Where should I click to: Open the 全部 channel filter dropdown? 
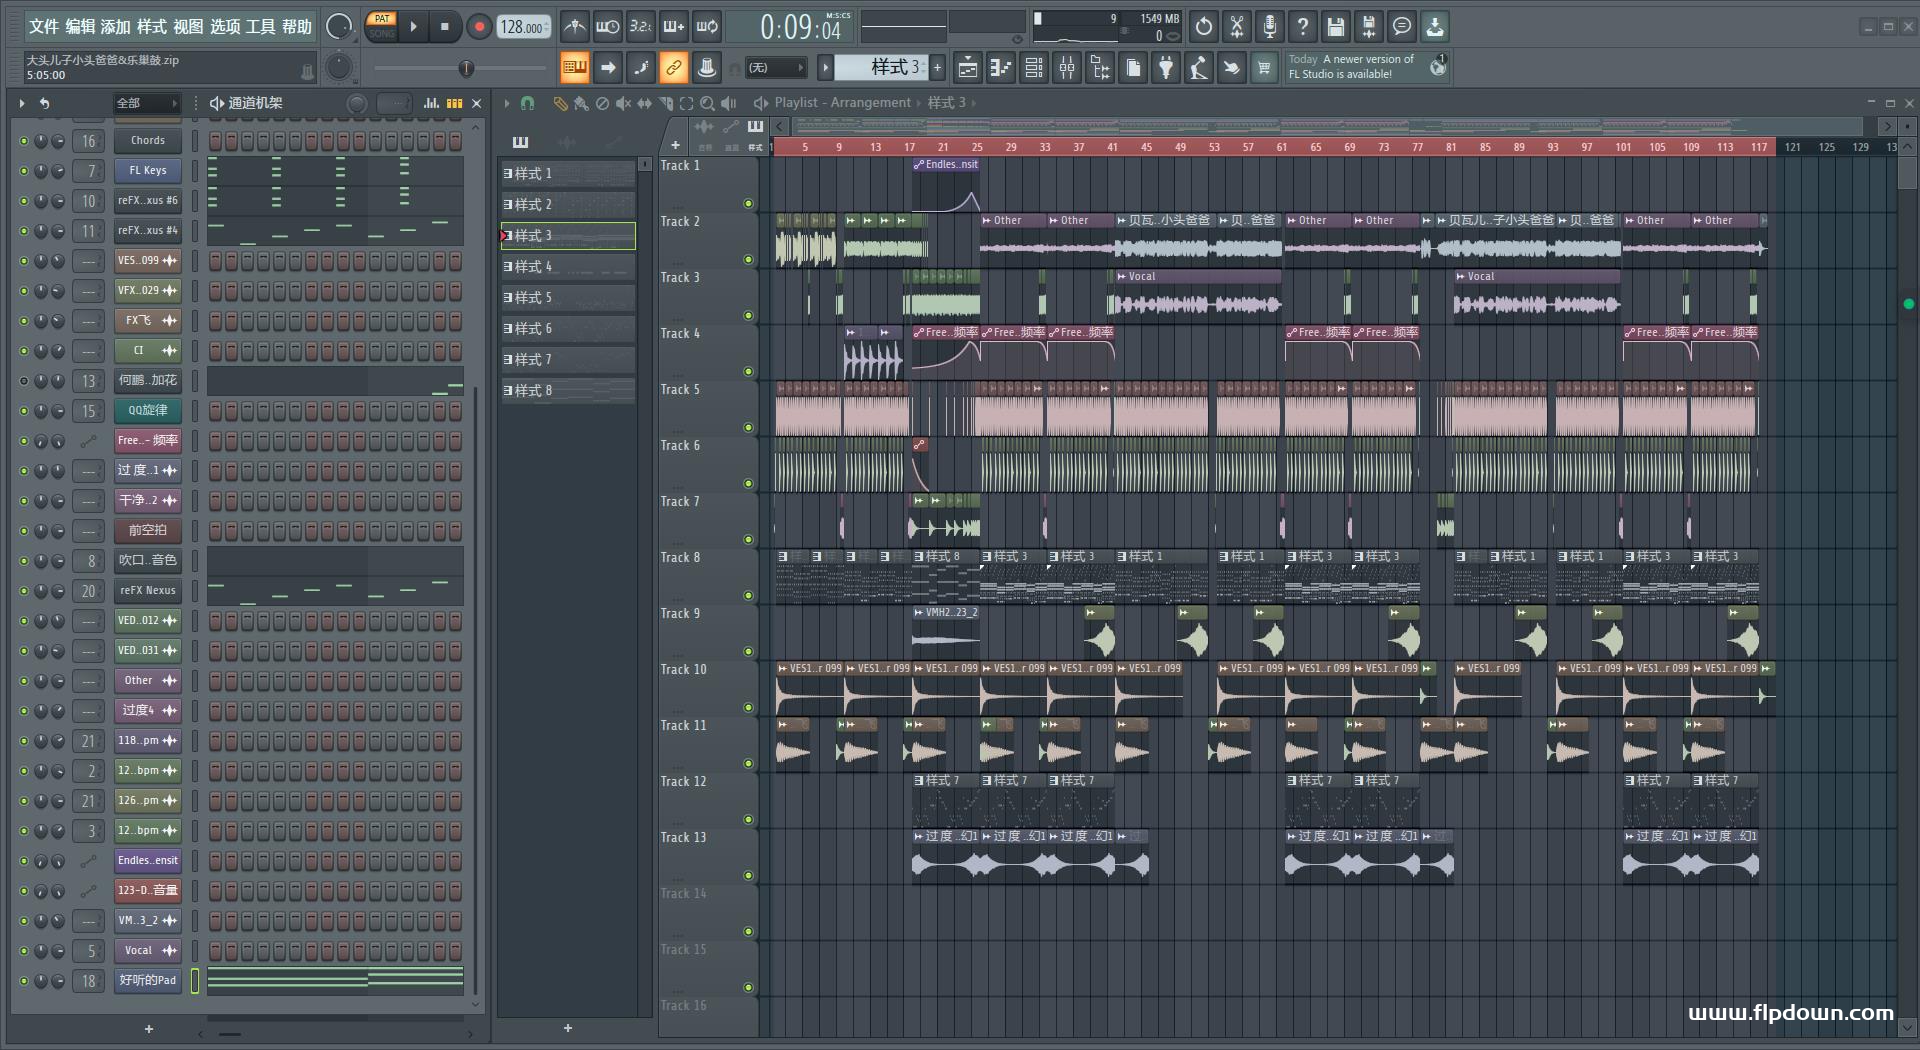[x=146, y=103]
